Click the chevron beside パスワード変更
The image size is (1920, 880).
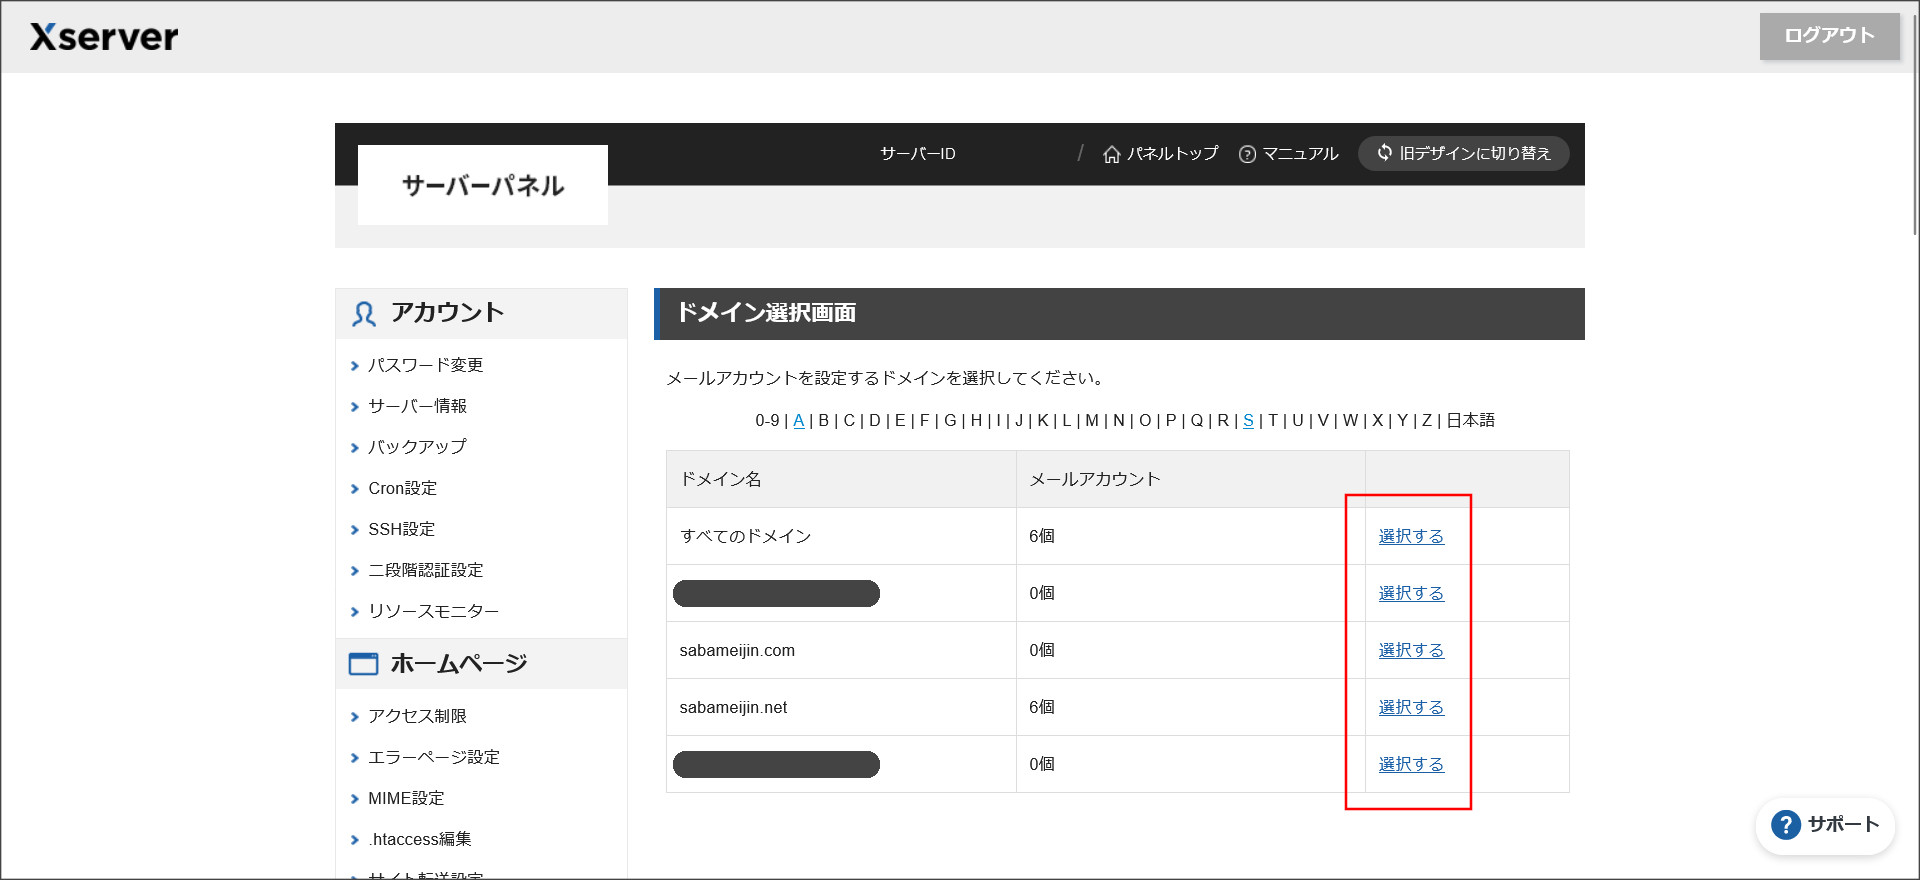point(354,366)
